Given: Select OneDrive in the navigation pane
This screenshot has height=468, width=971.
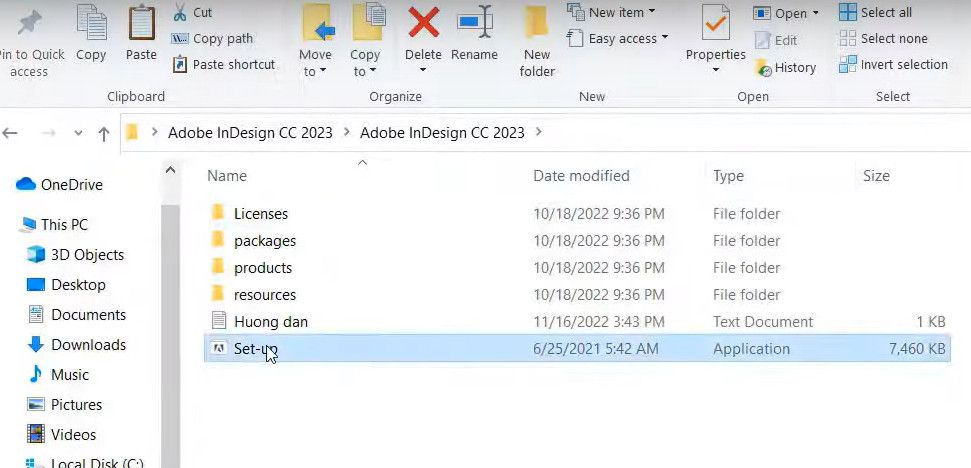Looking at the screenshot, I should (71, 185).
